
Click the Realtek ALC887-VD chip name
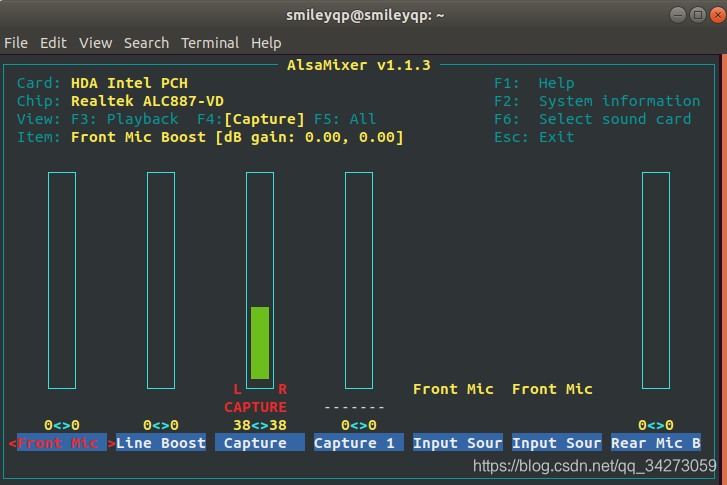pos(147,101)
